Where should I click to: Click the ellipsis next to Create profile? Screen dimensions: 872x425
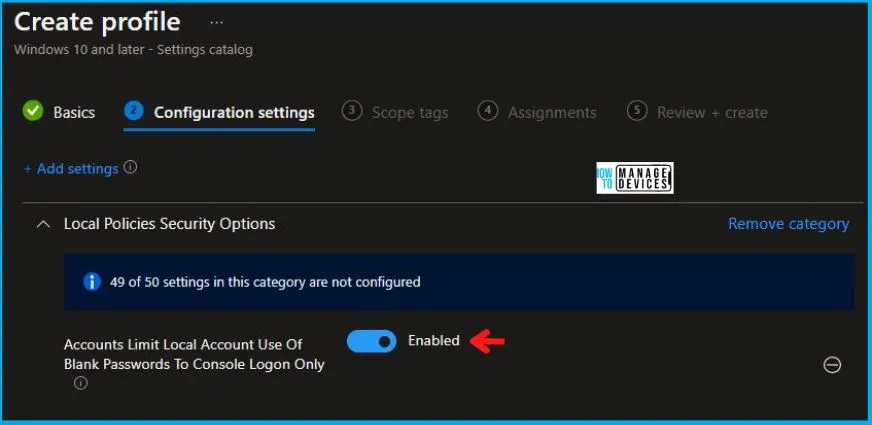216,23
